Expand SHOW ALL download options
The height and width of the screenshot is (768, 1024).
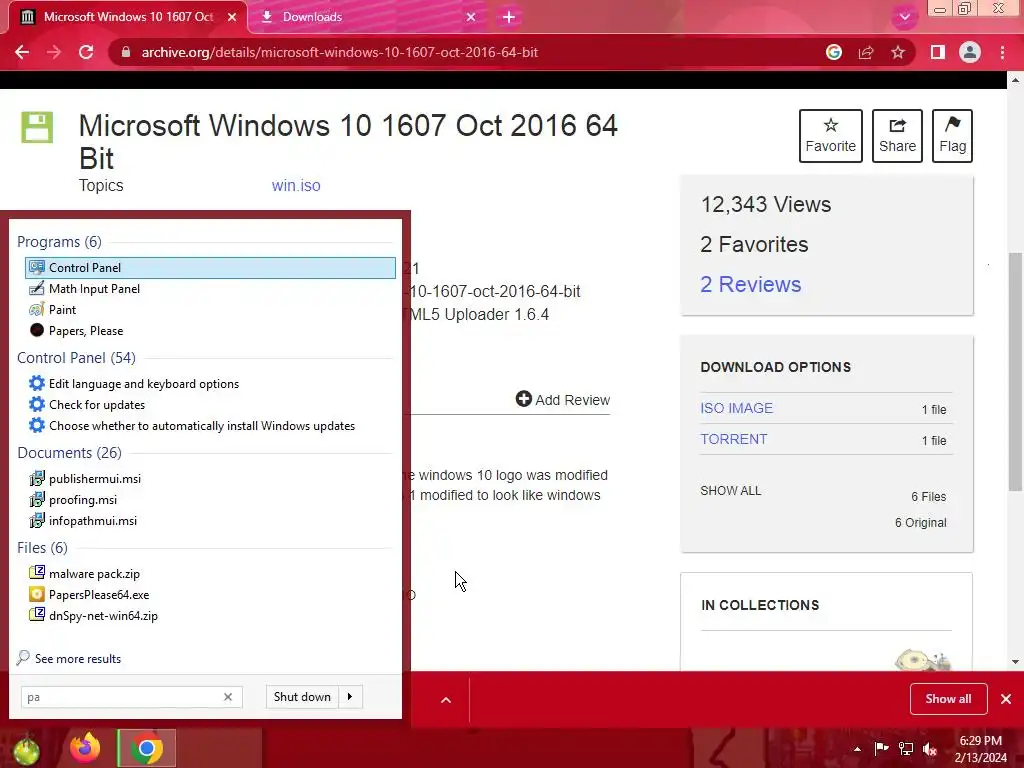730,490
